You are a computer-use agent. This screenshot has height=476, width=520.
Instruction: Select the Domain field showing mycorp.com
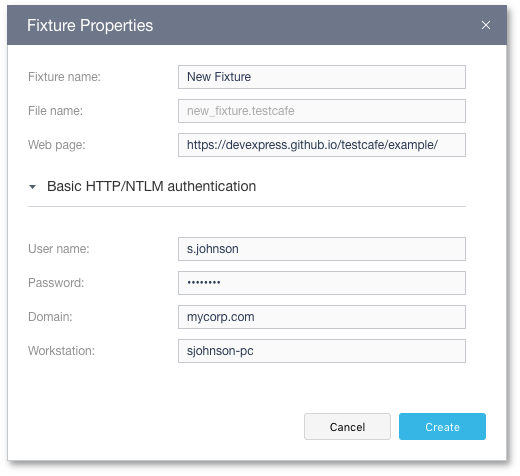point(322,317)
